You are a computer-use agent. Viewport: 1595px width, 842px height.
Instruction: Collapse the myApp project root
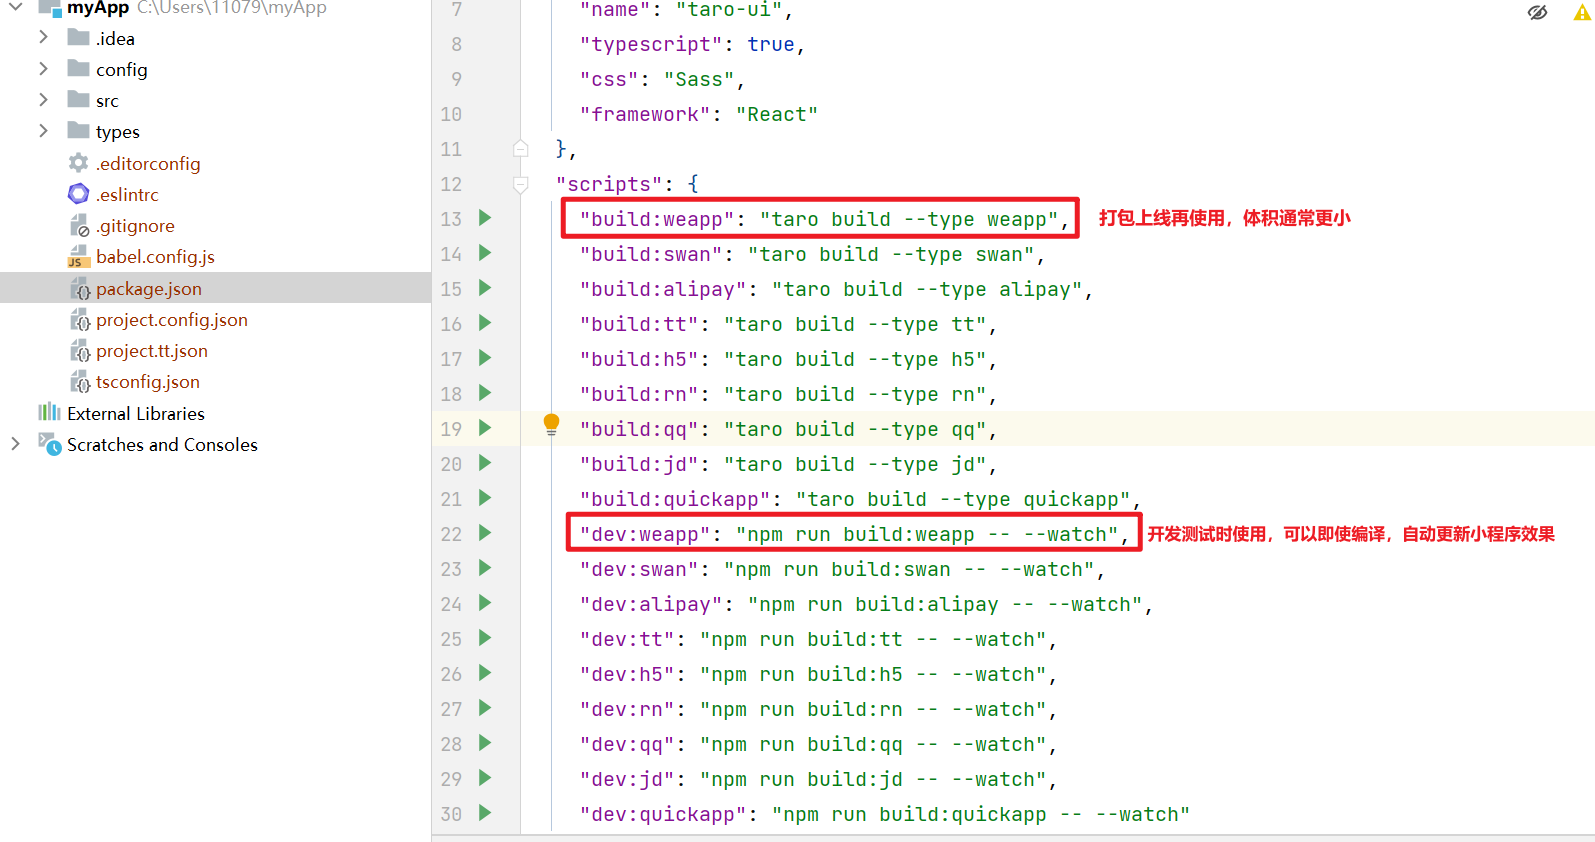15,8
